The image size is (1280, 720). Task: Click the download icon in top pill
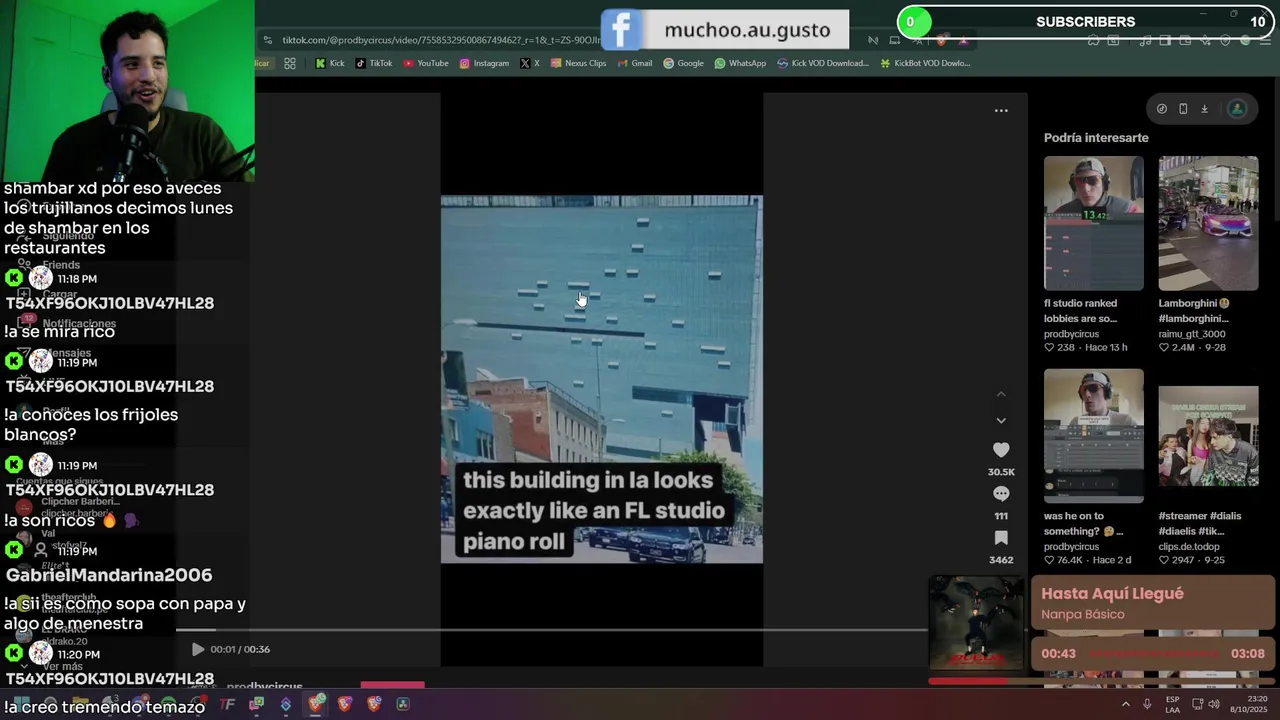point(1204,109)
